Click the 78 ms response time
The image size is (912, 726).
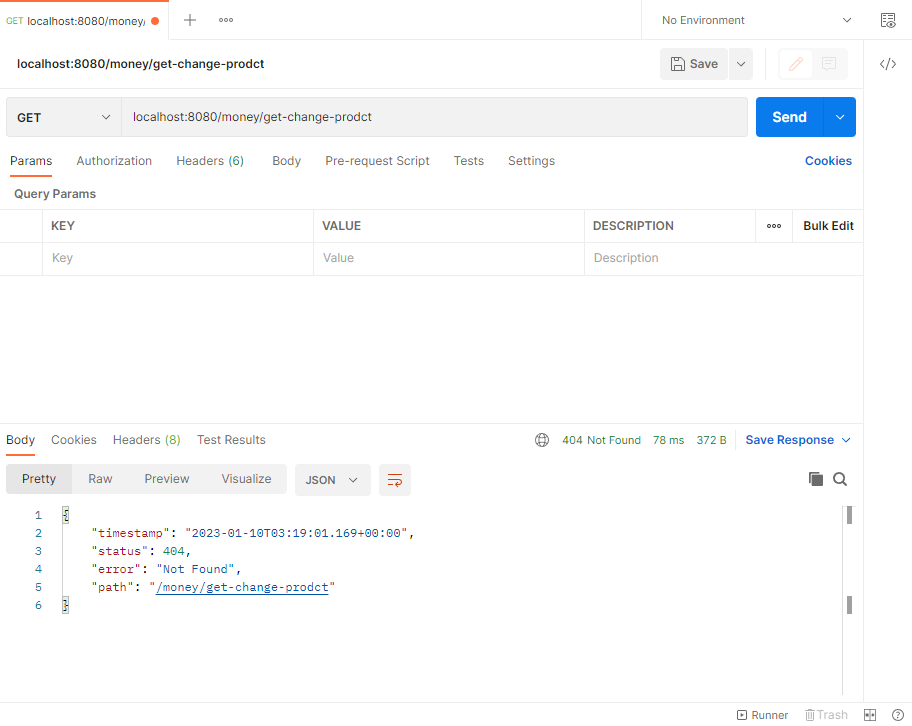click(x=668, y=440)
